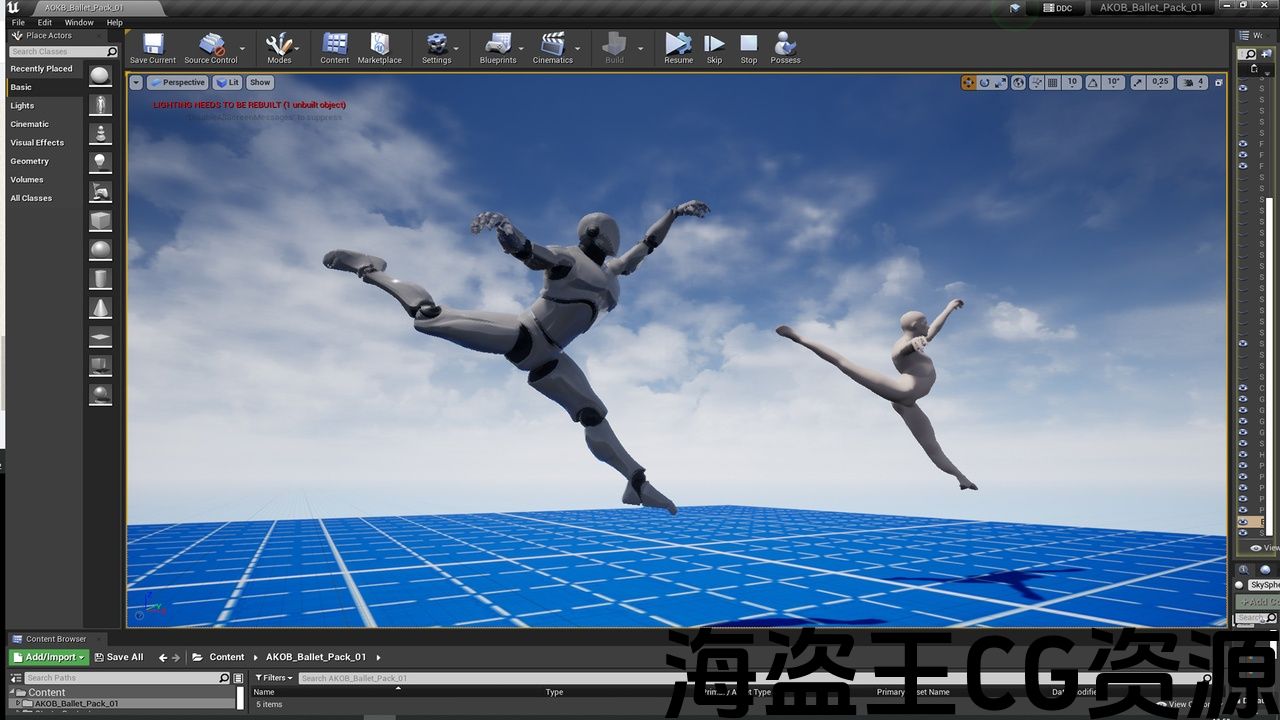Click the Content toolbar icon

coord(334,46)
